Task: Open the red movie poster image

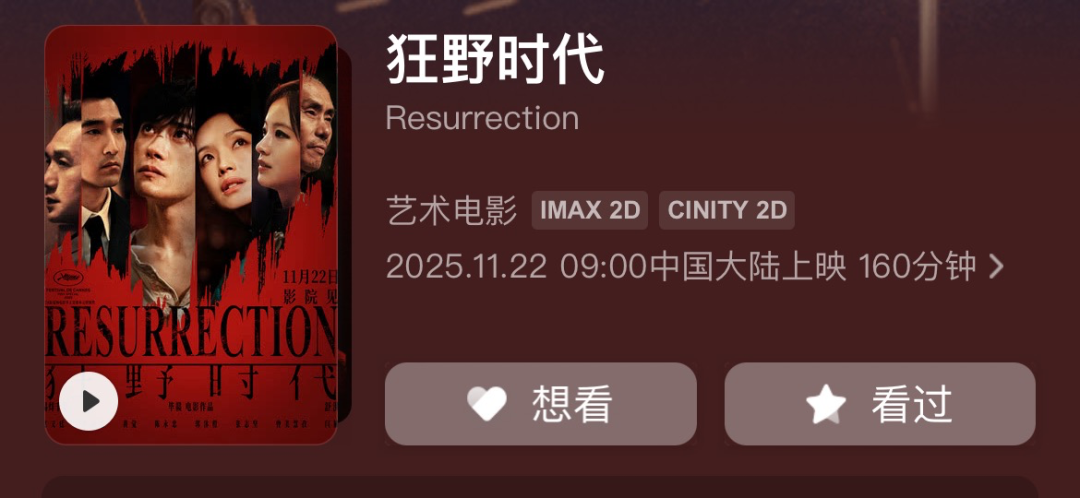Action: 191,235
